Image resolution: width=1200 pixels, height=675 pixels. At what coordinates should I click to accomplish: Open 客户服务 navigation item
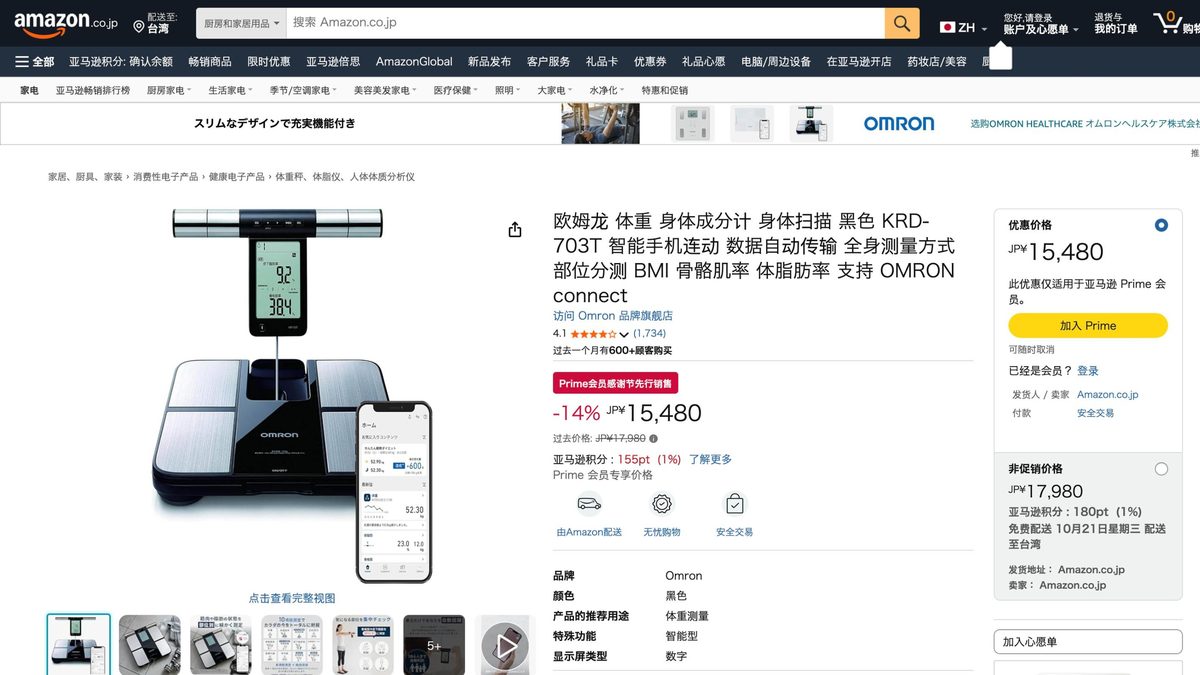(548, 61)
